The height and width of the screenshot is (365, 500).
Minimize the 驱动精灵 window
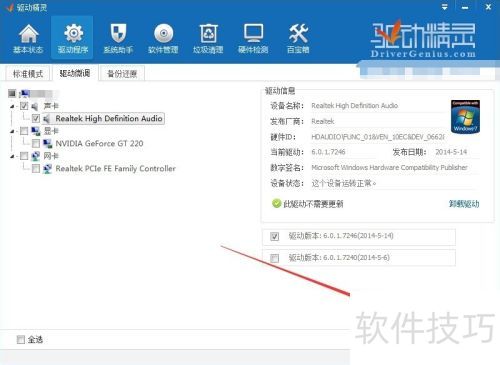(465, 7)
